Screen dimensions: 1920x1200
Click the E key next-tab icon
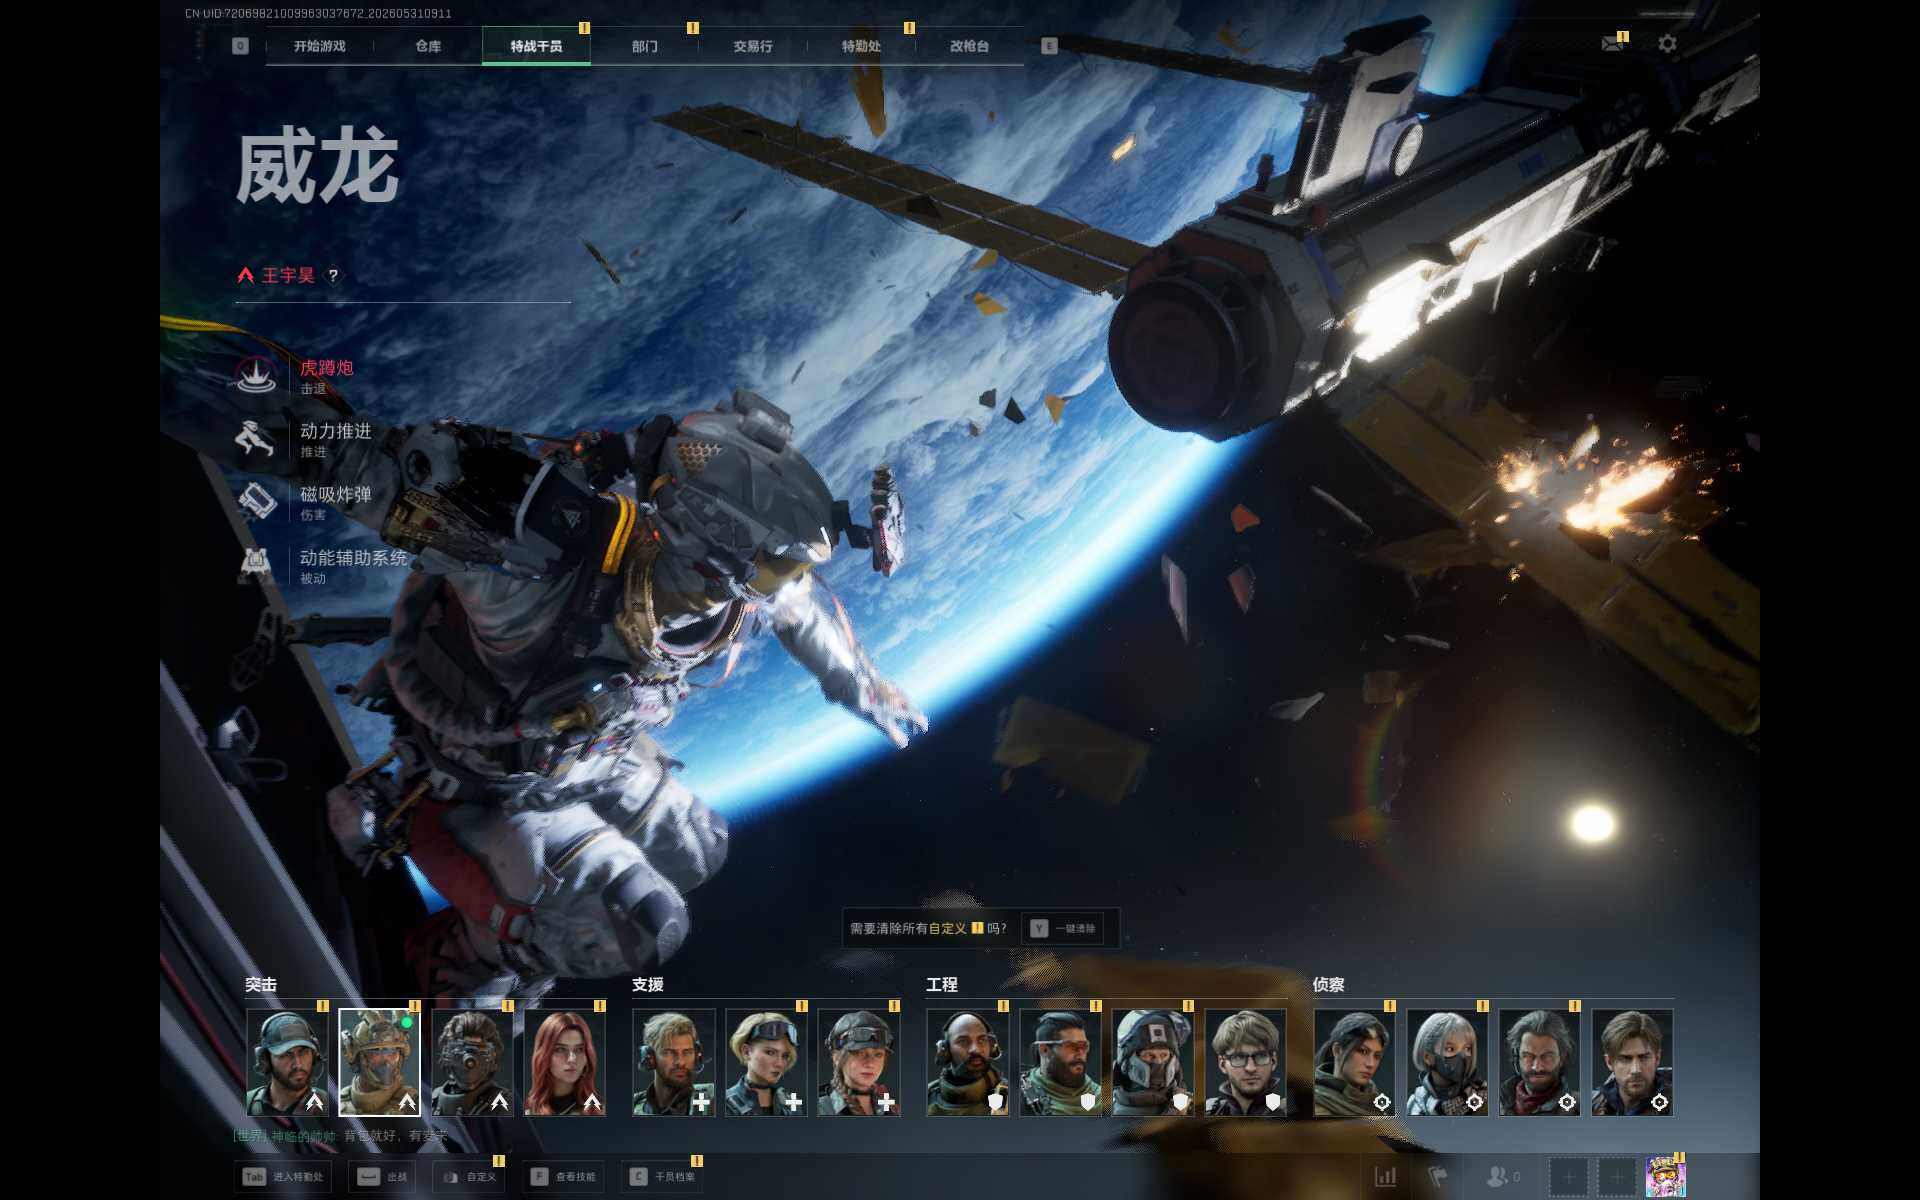click(x=1049, y=46)
